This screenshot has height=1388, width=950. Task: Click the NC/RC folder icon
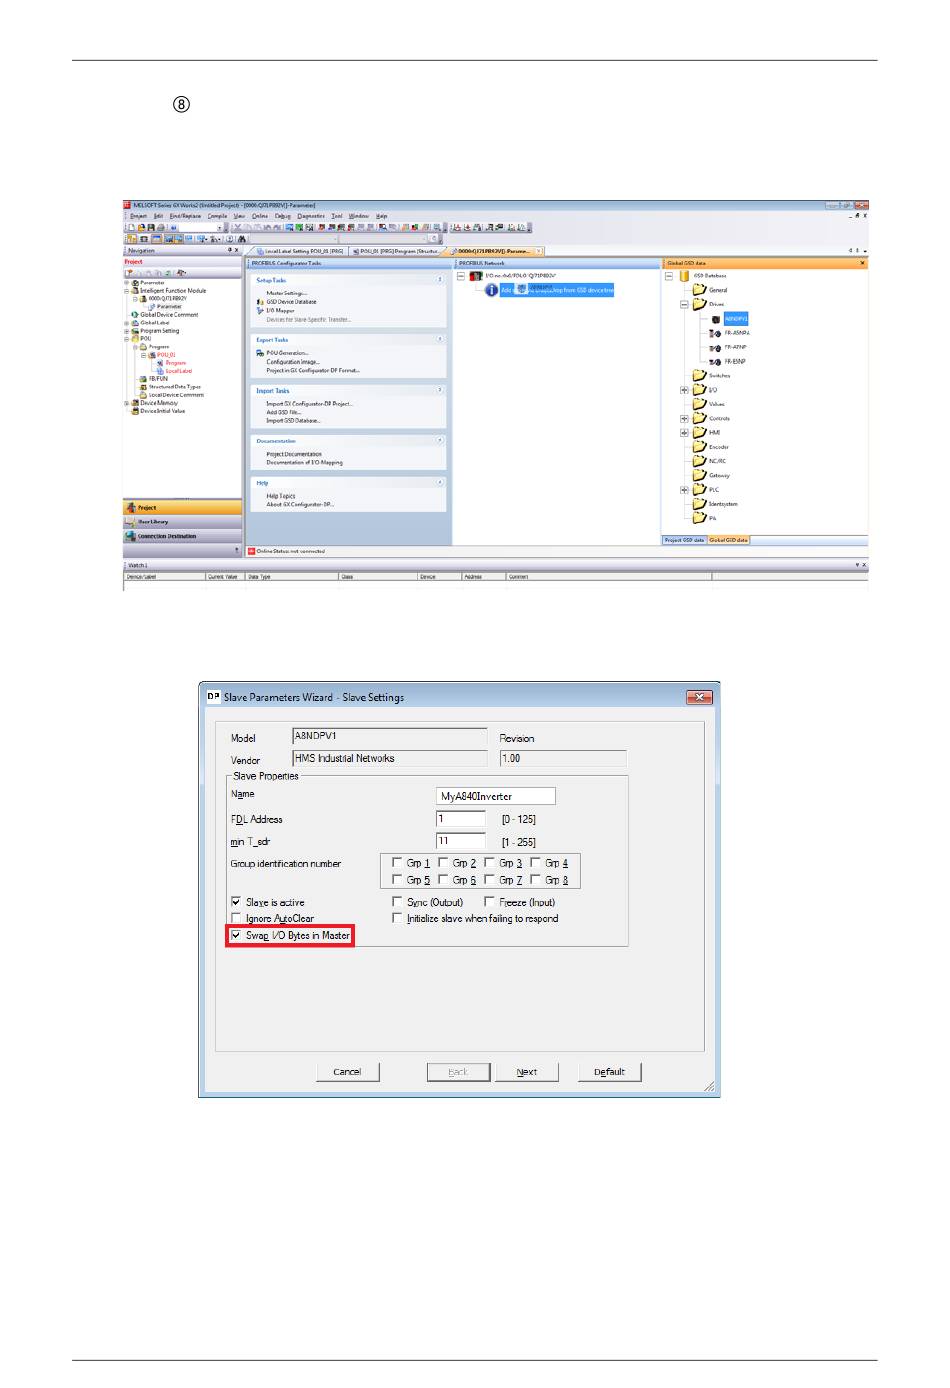point(700,461)
